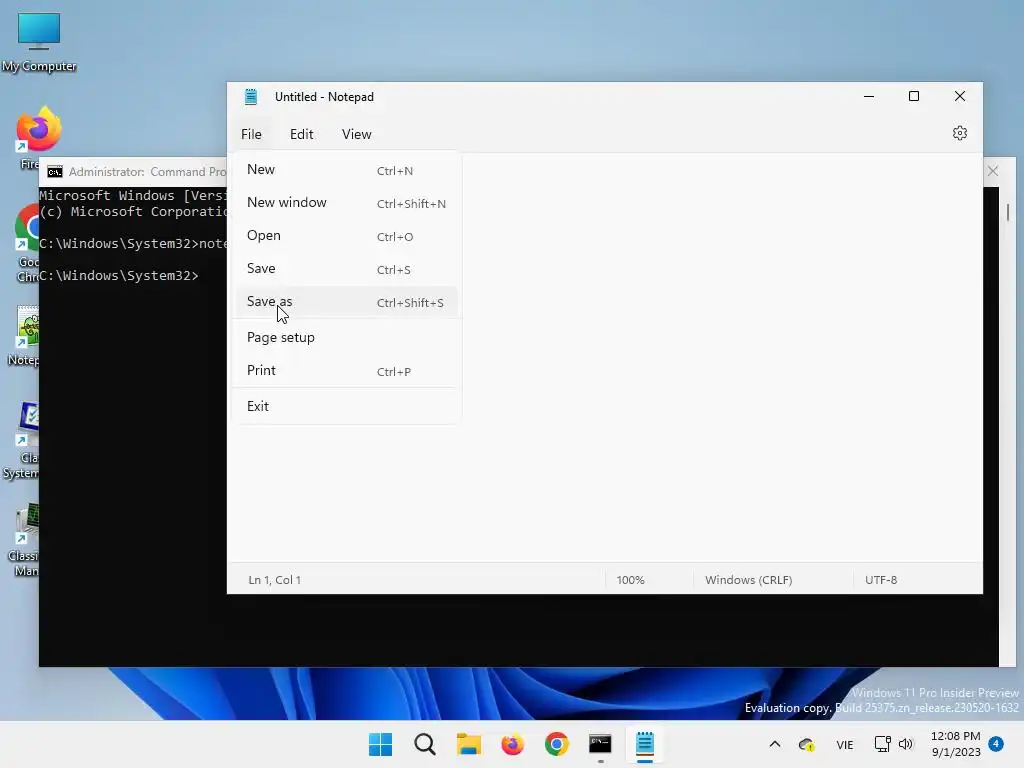Viewport: 1024px width, 768px height.
Task: Maximize the Notepad window
Action: coord(914,97)
